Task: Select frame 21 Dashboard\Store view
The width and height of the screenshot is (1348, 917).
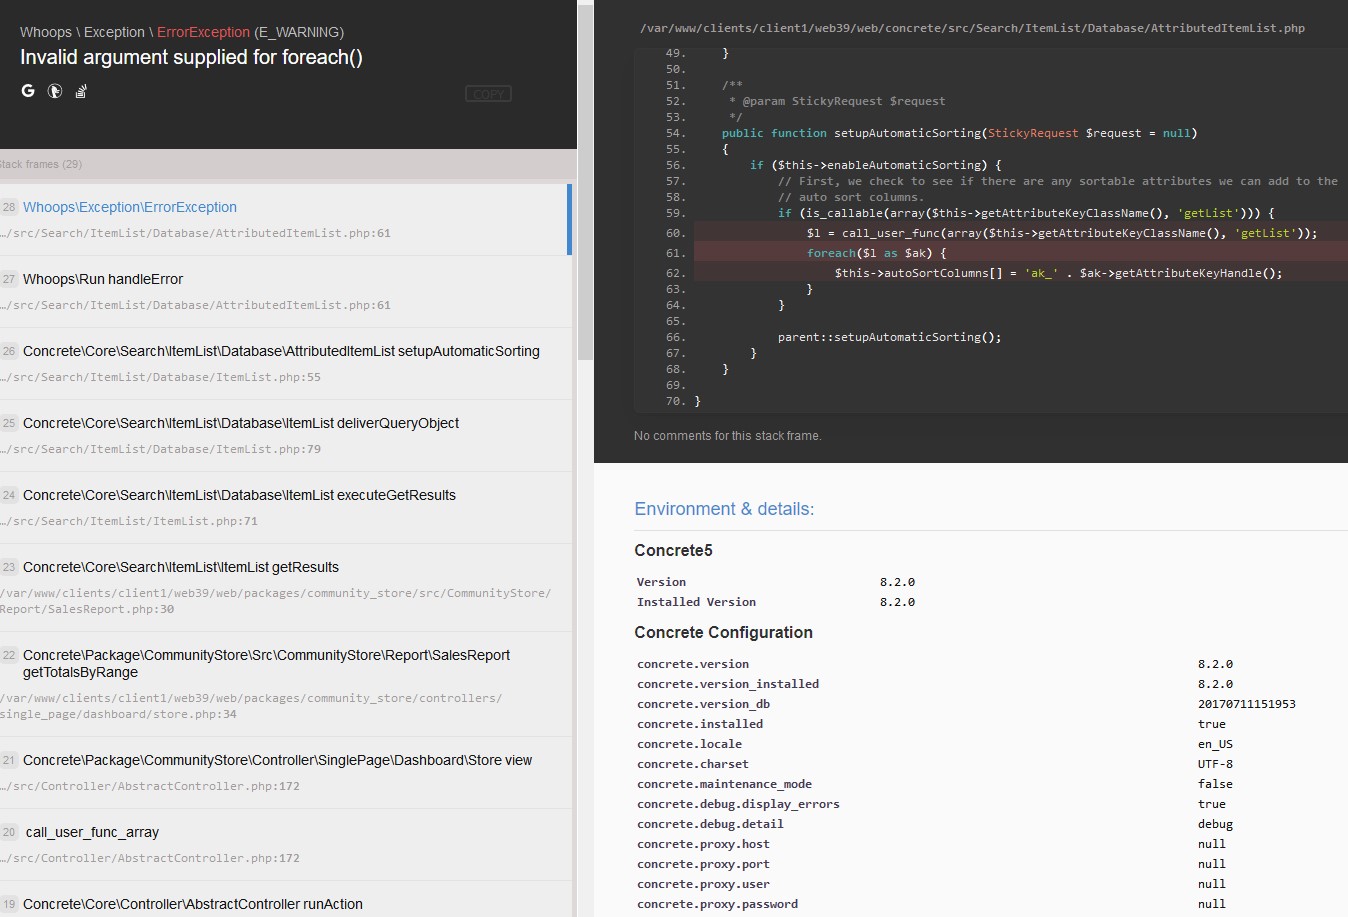Action: [x=277, y=760]
